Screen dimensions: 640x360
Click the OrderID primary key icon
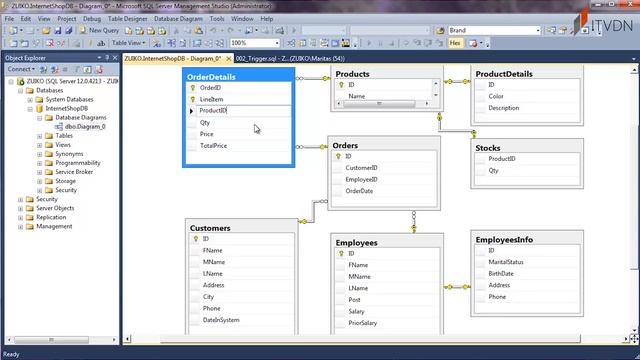click(x=193, y=88)
